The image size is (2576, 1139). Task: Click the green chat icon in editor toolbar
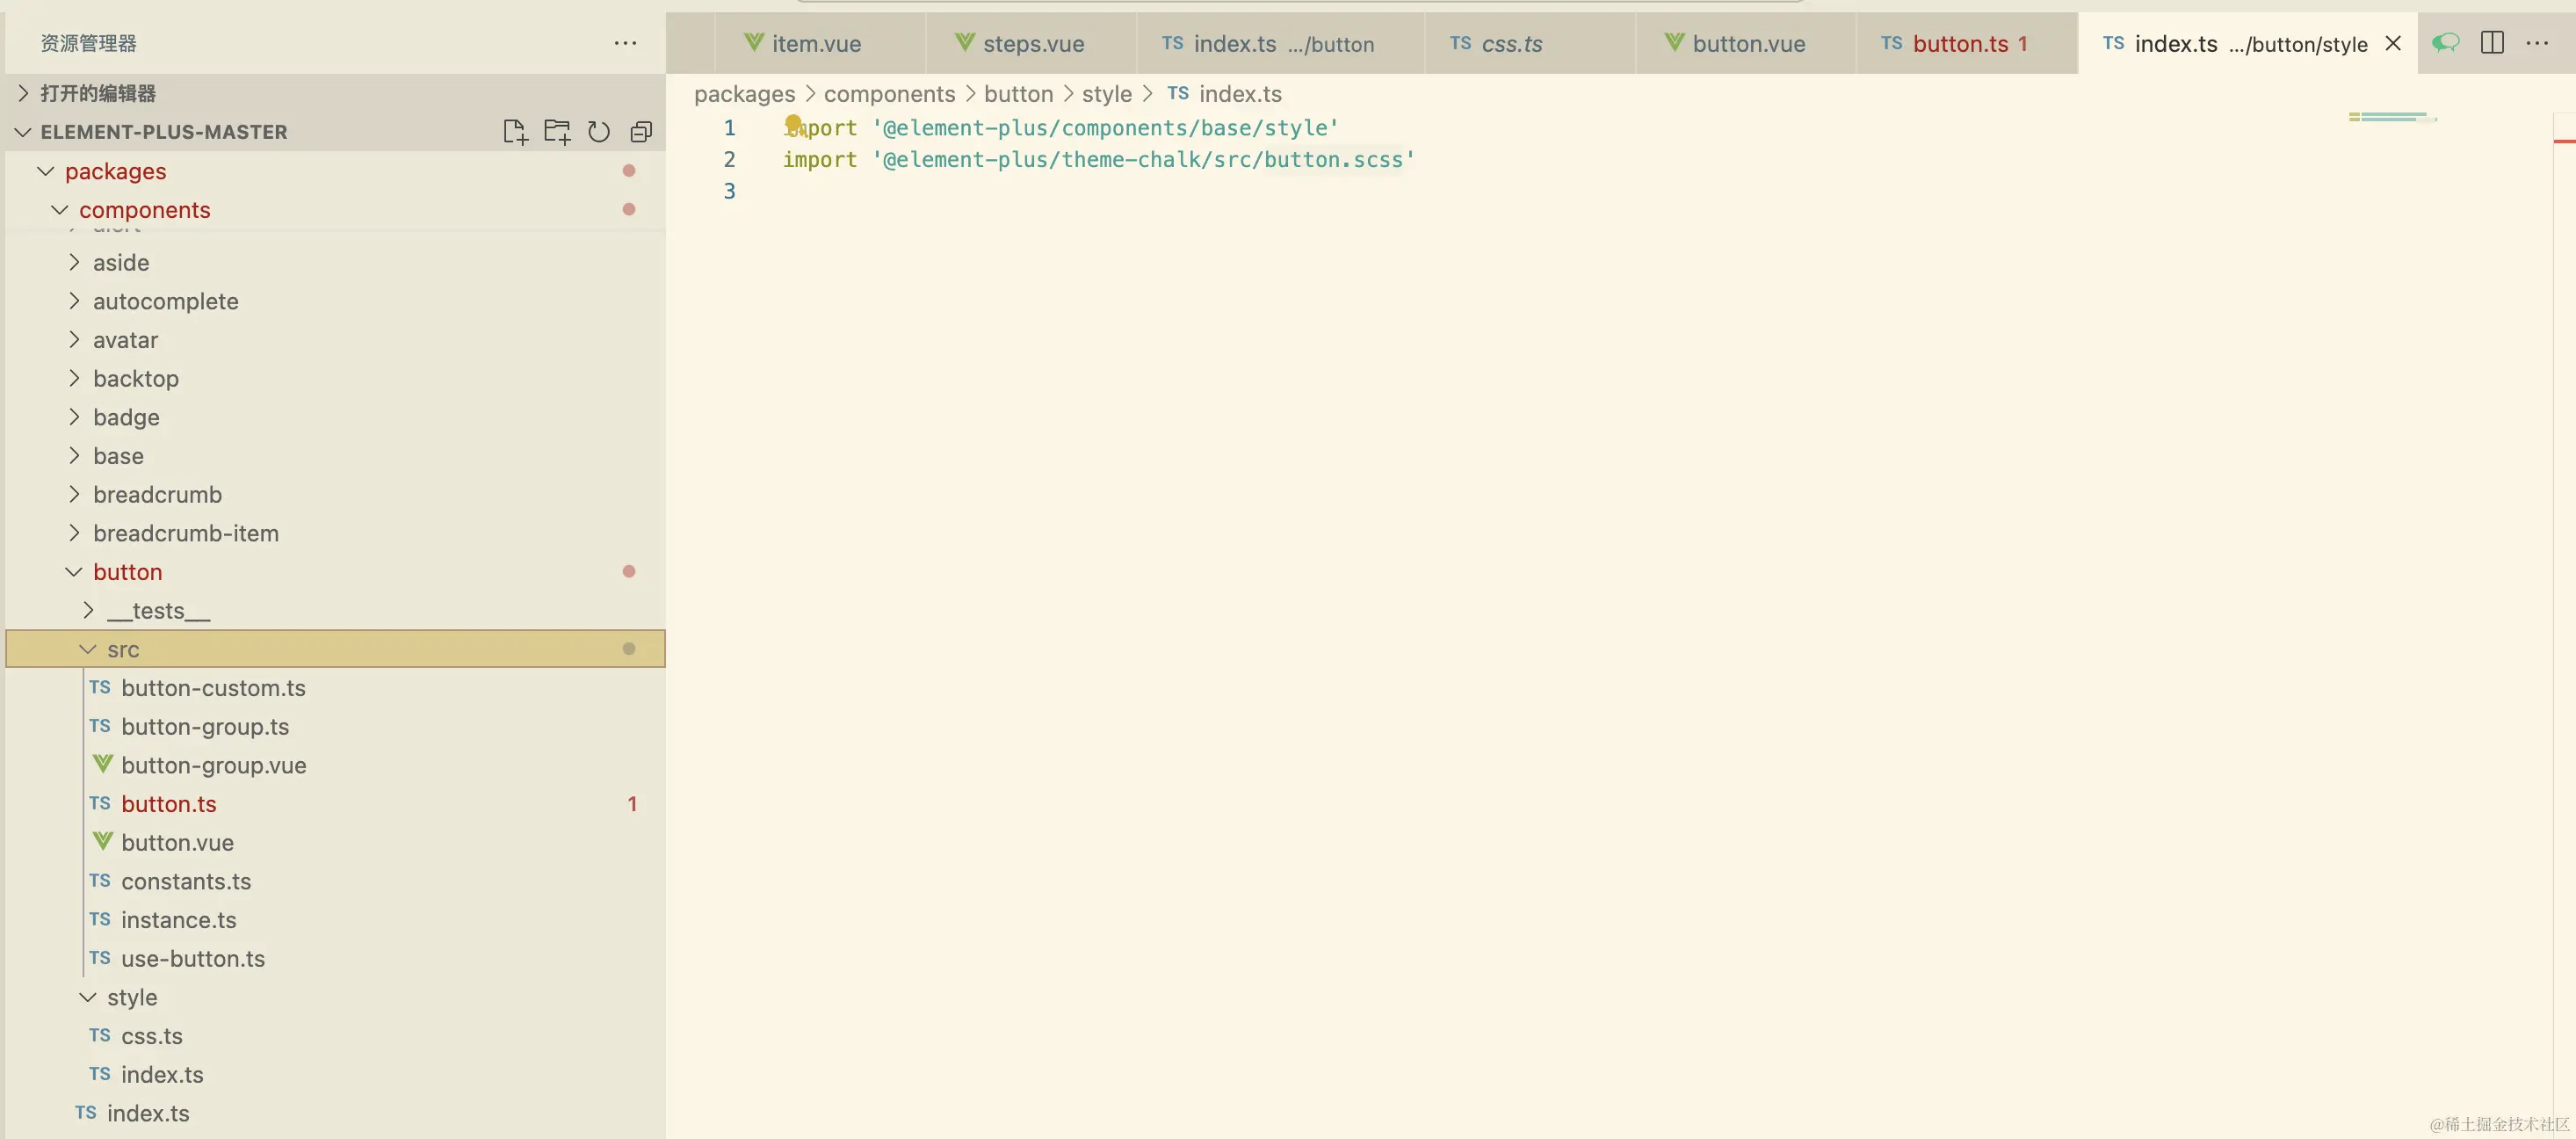tap(2446, 43)
